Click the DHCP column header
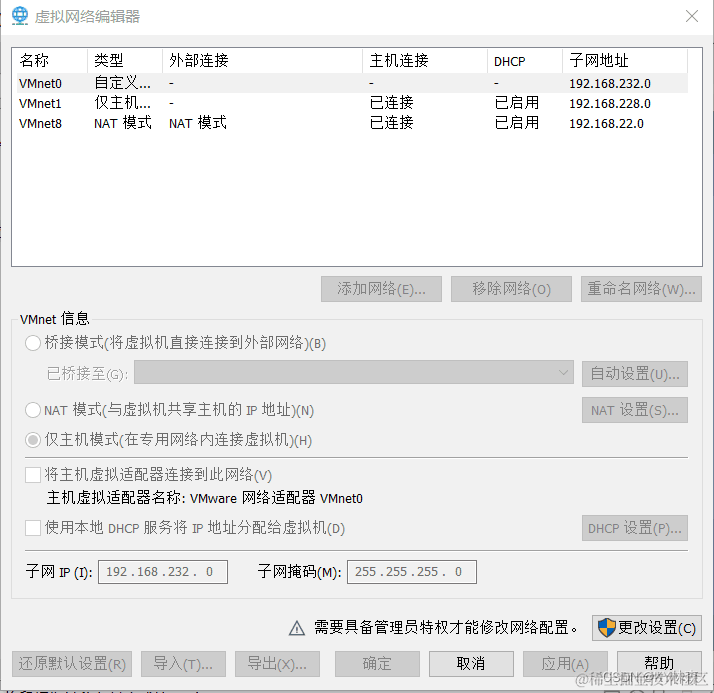 click(525, 60)
